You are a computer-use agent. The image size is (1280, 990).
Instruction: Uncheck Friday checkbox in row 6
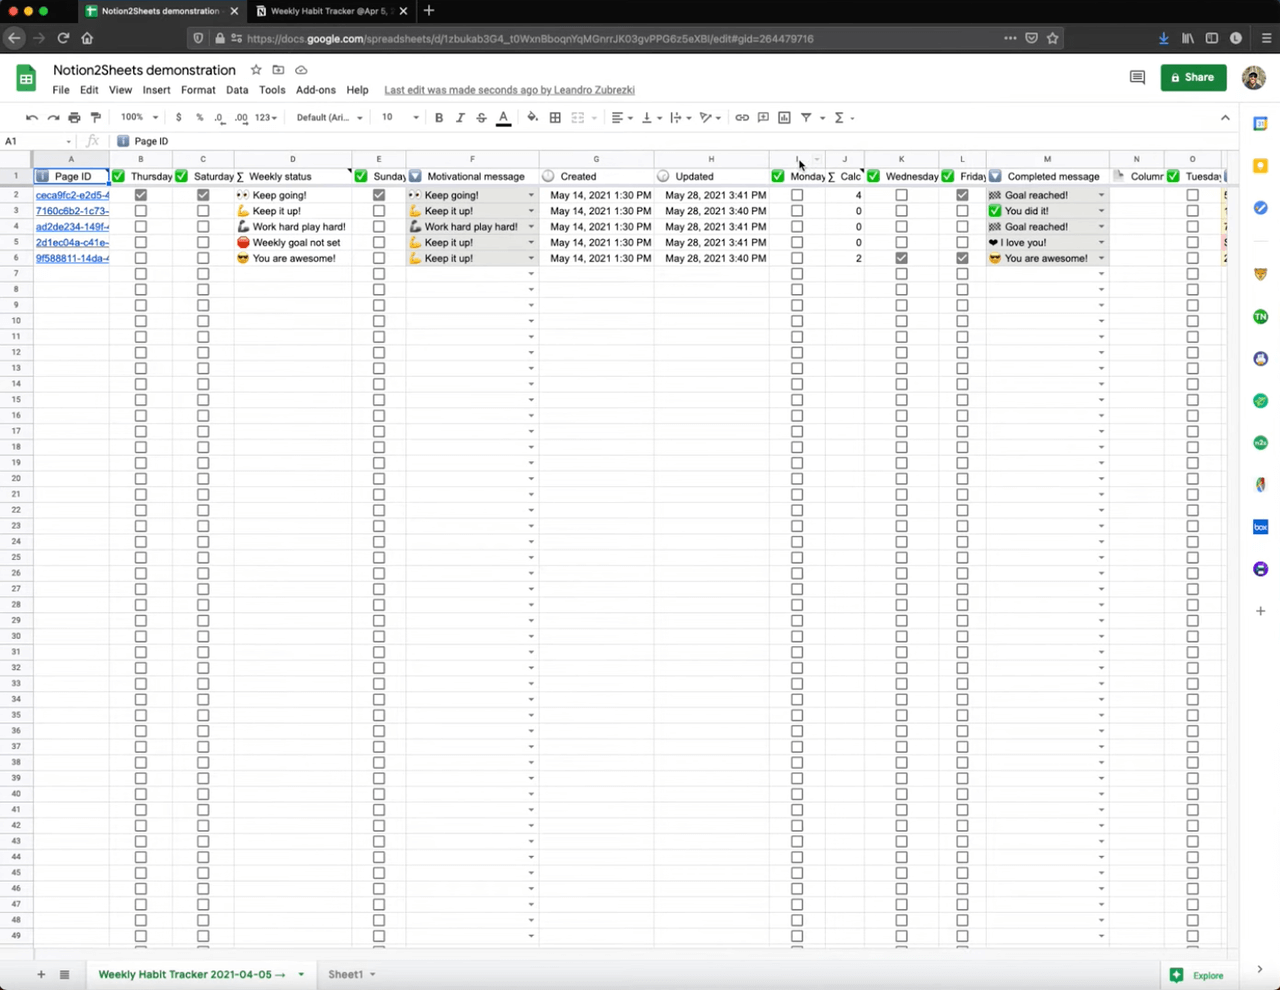click(962, 258)
